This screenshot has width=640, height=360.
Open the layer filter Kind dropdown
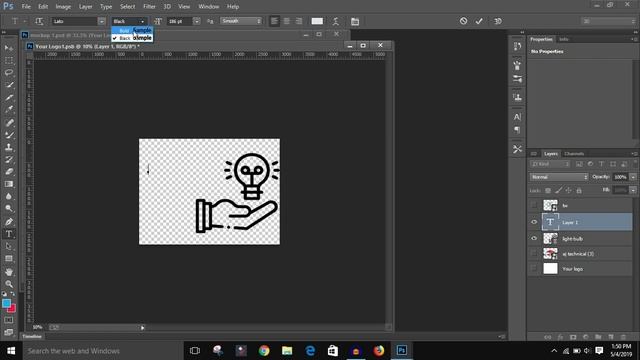click(550, 164)
